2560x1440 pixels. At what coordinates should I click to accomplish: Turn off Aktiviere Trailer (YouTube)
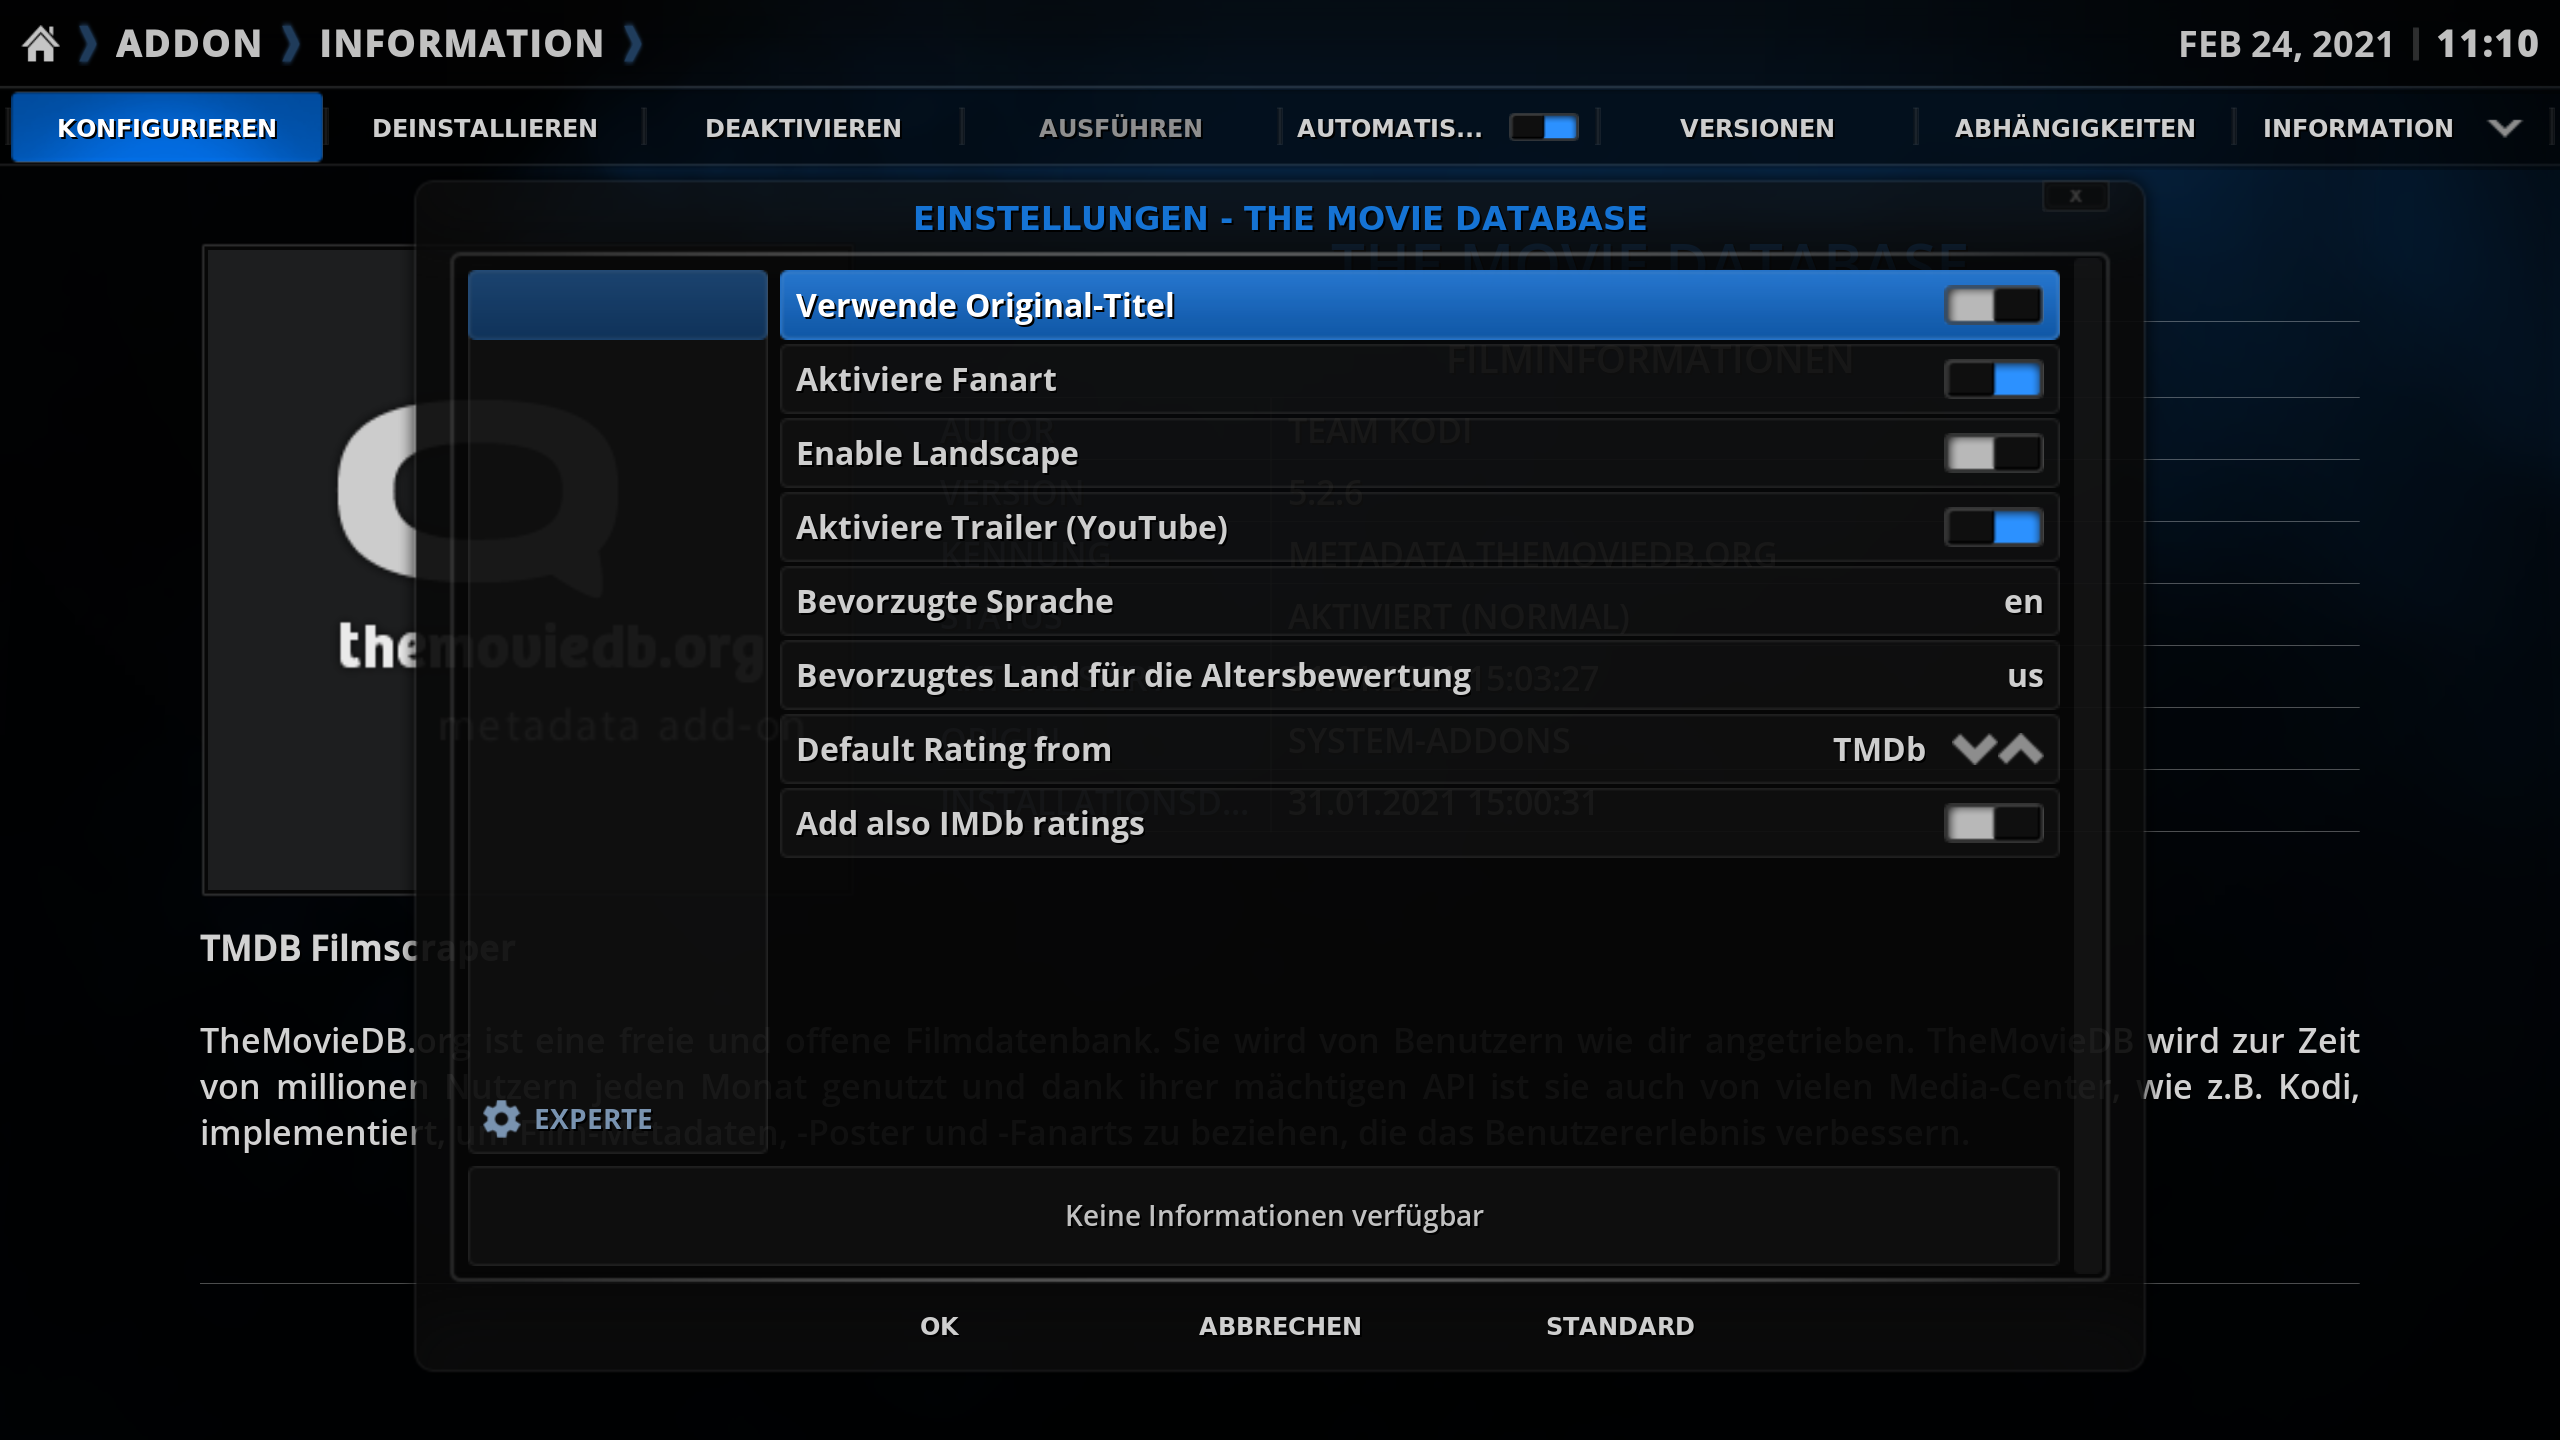coord(1993,528)
